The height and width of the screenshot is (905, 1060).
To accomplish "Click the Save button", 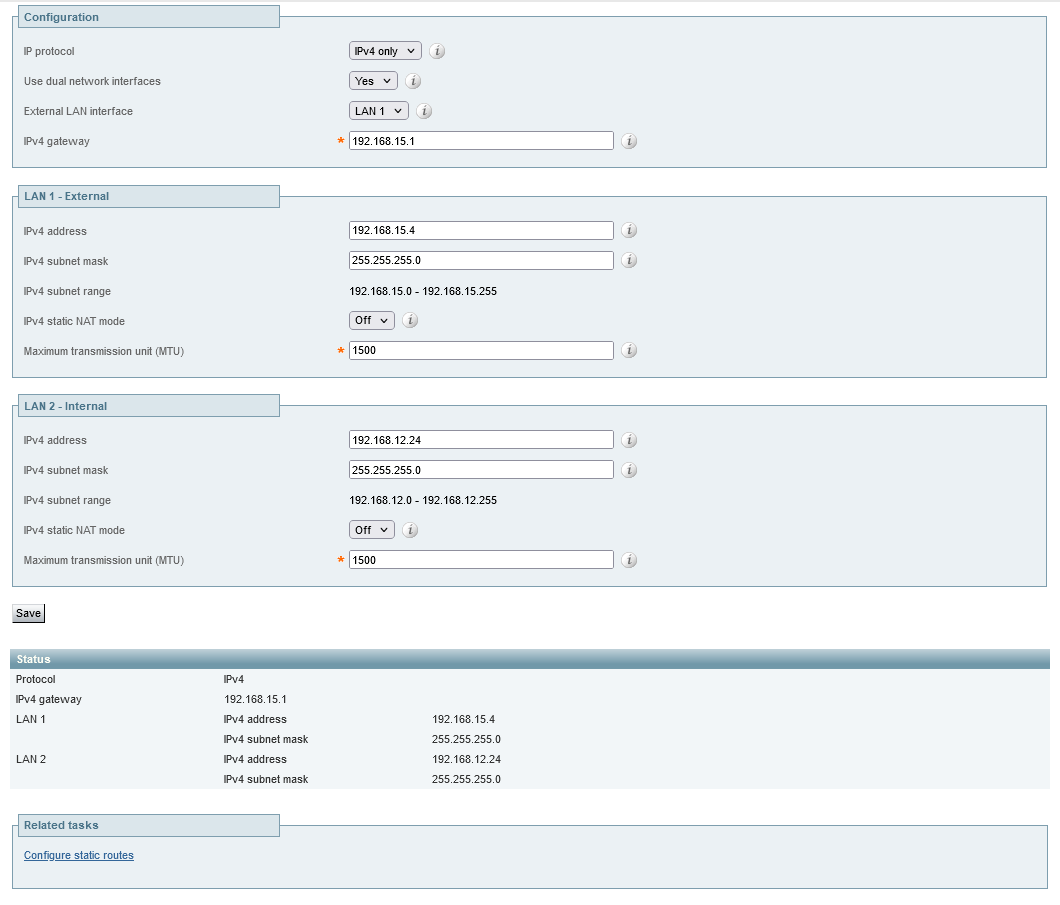I will coord(27,613).
